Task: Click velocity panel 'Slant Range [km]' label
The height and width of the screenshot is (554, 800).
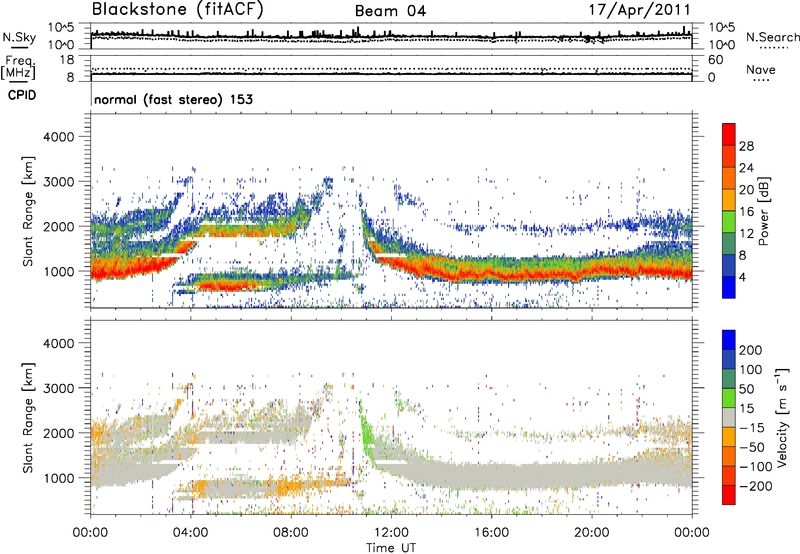Action: pos(28,418)
